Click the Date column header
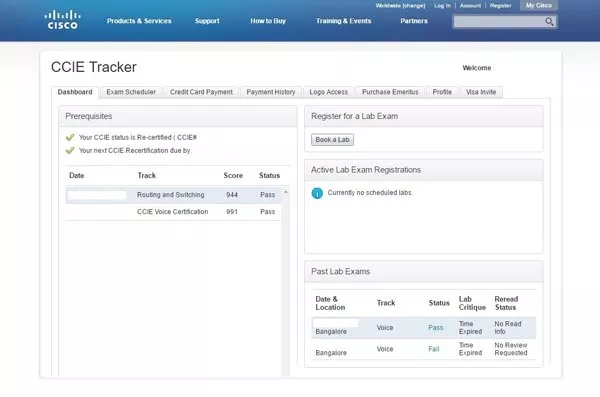This screenshot has width=600, height=397. pyautogui.click(x=77, y=175)
